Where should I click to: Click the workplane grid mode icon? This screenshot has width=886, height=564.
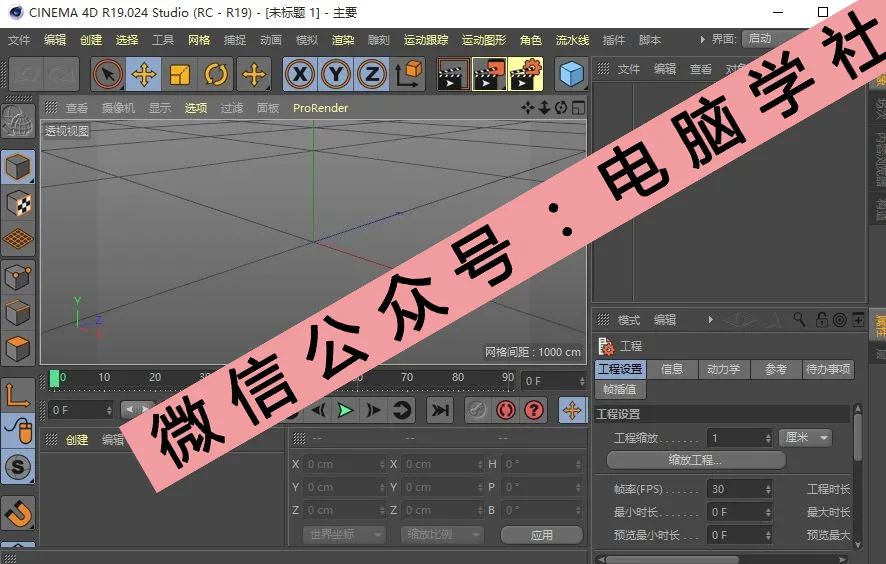point(18,239)
